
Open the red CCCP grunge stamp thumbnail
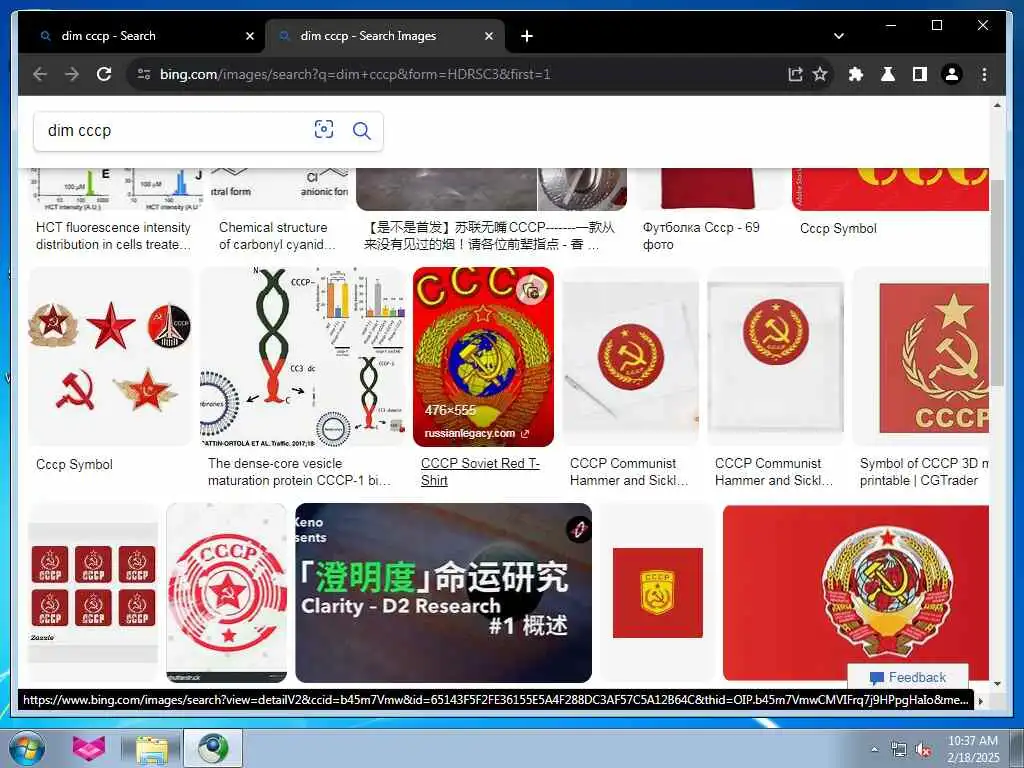pyautogui.click(x=227, y=592)
